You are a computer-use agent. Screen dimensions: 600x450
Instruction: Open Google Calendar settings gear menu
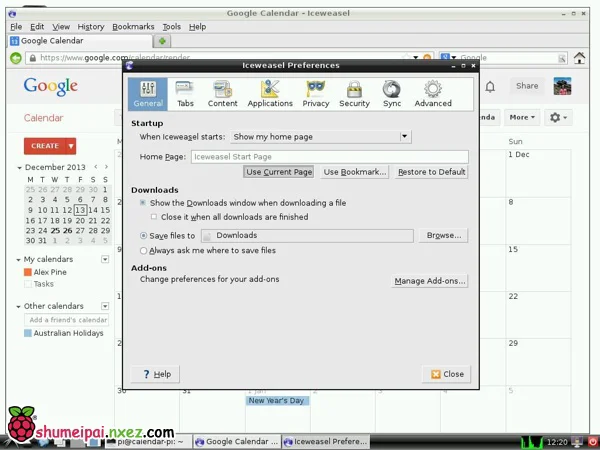coord(558,117)
